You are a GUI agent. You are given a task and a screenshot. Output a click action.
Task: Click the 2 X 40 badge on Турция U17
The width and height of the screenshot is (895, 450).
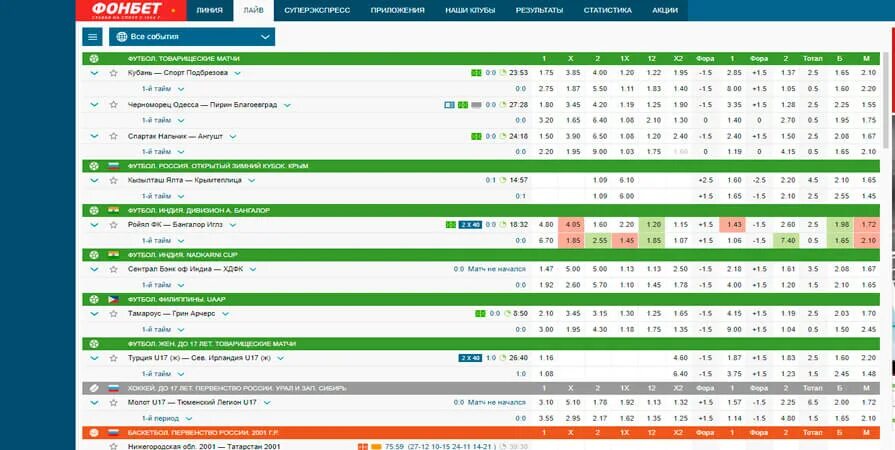(470, 358)
